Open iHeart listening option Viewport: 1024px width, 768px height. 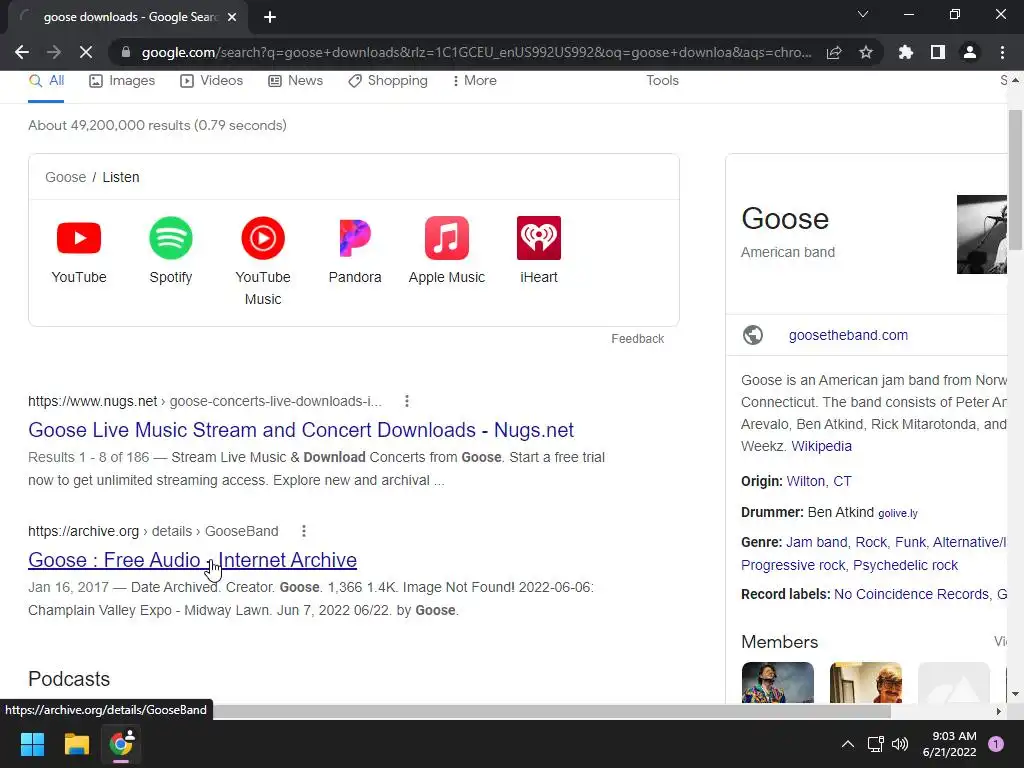click(x=539, y=251)
